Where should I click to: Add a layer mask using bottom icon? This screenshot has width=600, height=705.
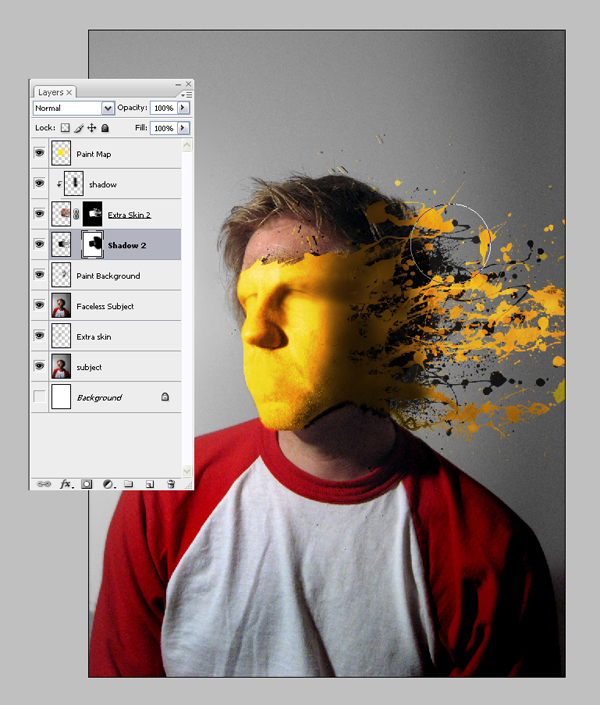pos(86,484)
